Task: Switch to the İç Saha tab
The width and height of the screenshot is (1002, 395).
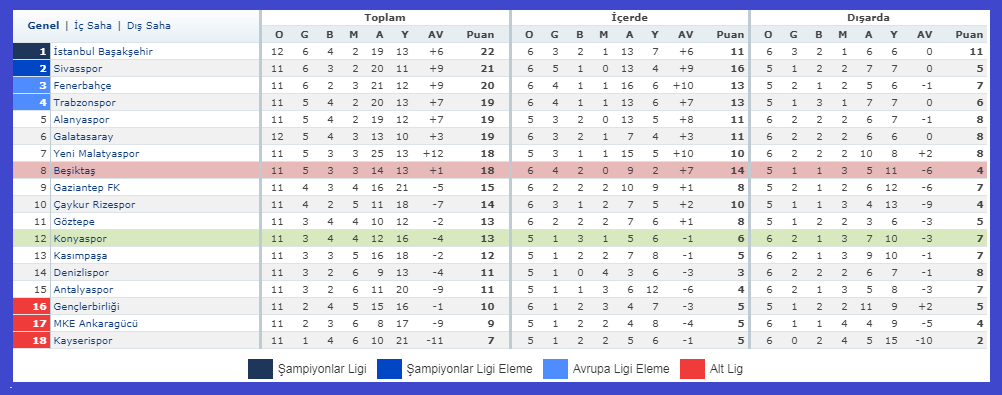Action: (x=93, y=26)
